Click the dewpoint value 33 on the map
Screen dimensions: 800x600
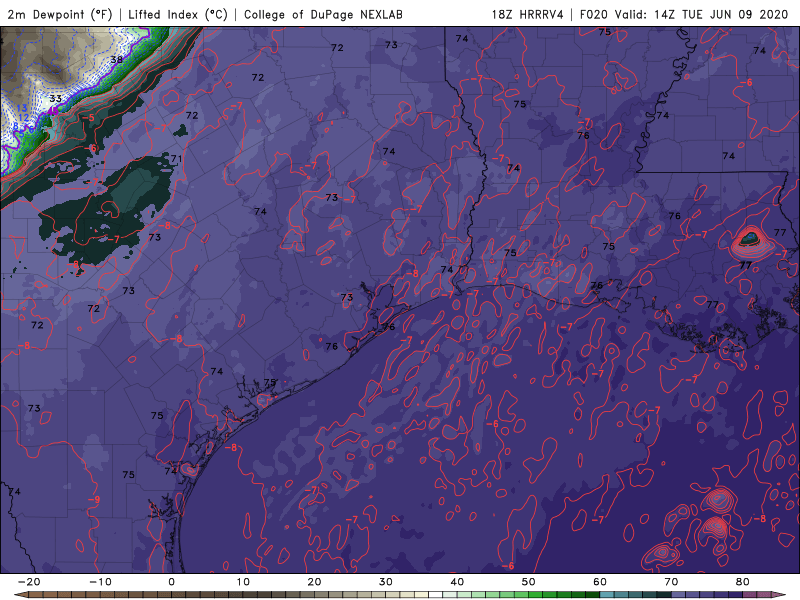point(56,98)
